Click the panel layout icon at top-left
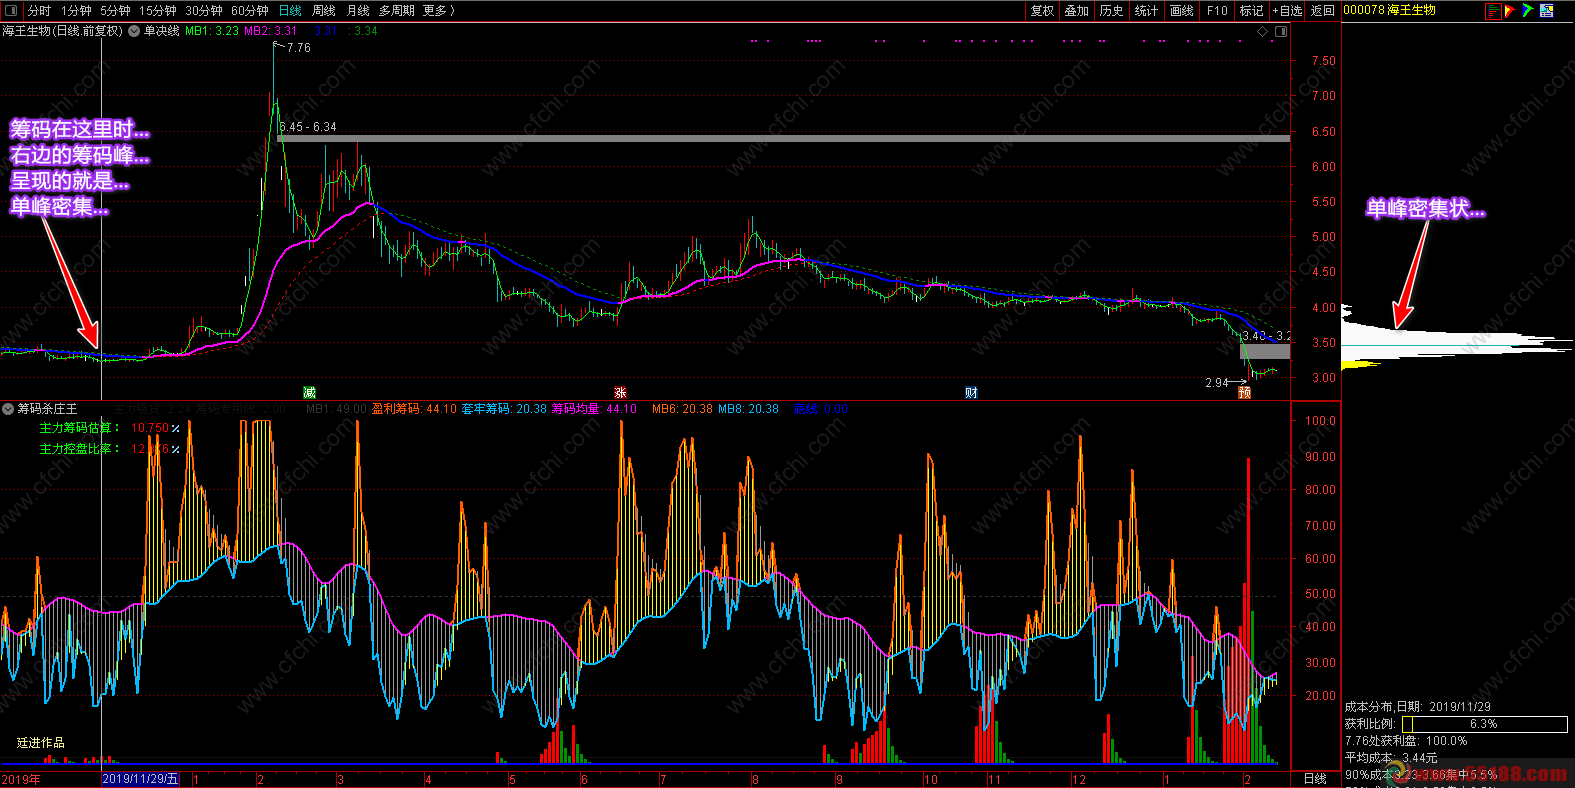 point(11,11)
